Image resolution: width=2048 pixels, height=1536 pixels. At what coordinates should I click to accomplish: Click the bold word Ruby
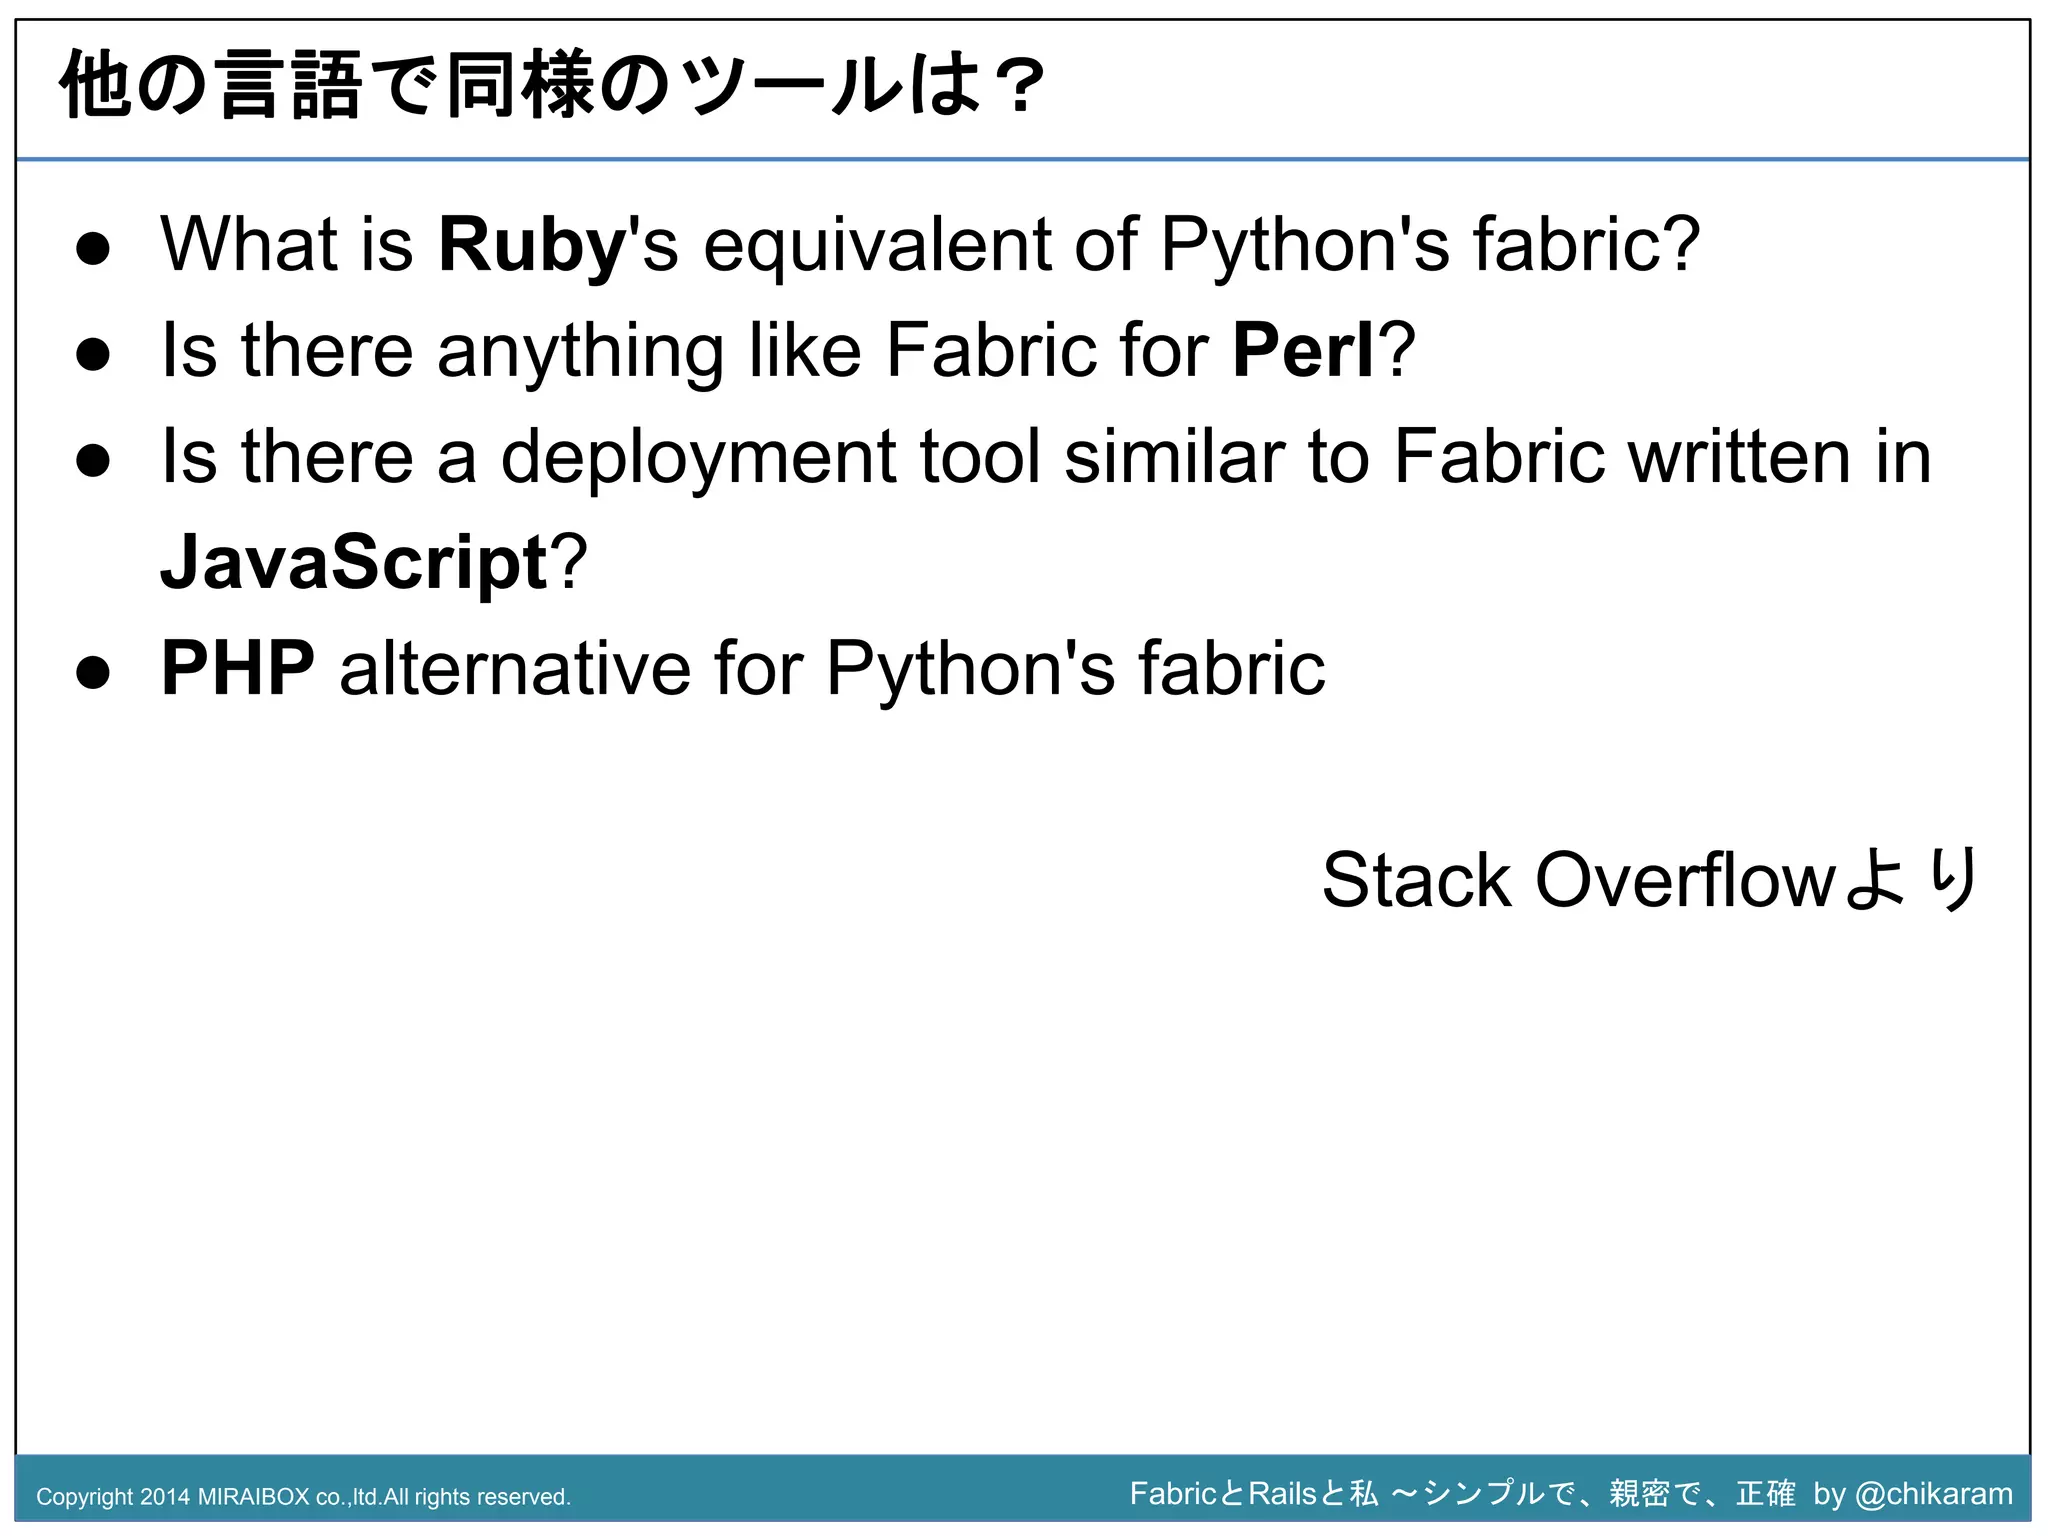(532, 245)
